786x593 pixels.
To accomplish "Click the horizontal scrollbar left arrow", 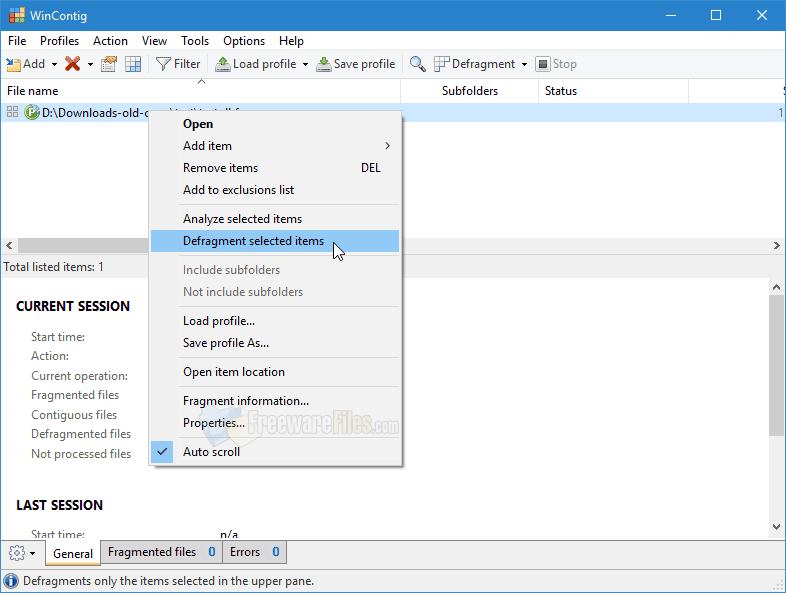I will tap(9, 246).
